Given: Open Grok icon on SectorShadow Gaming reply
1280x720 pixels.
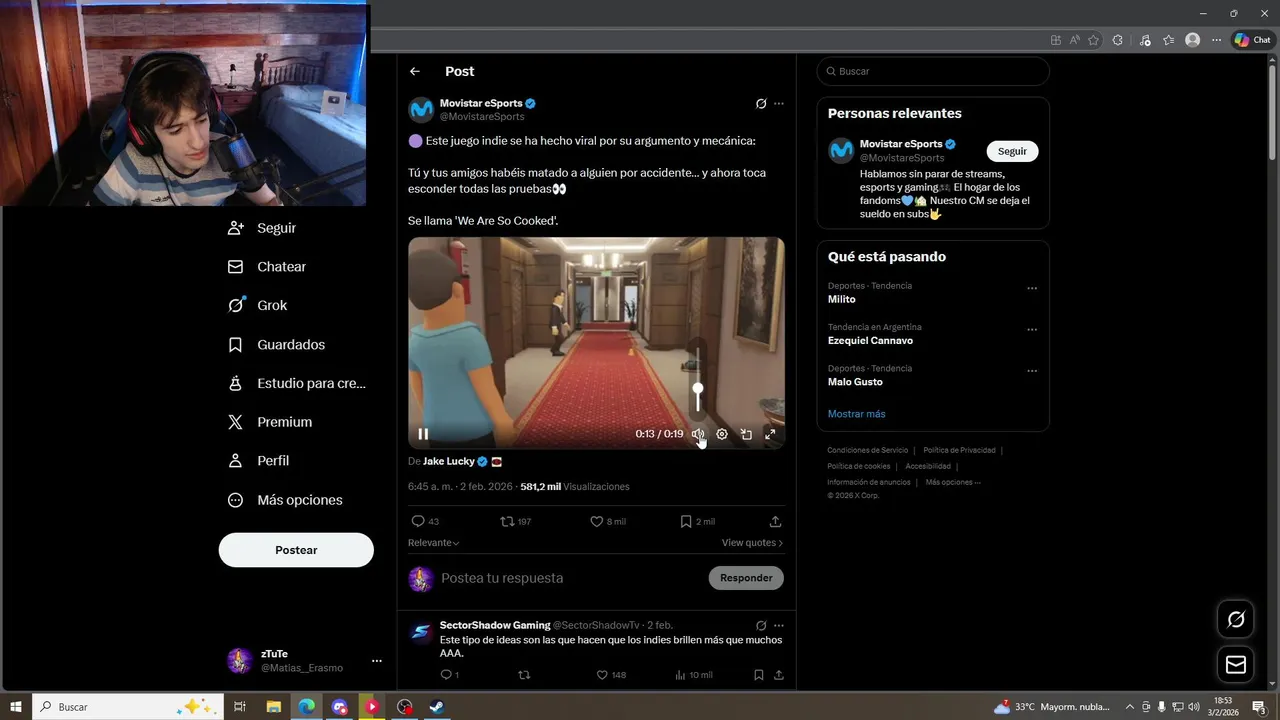Looking at the screenshot, I should coord(761,626).
